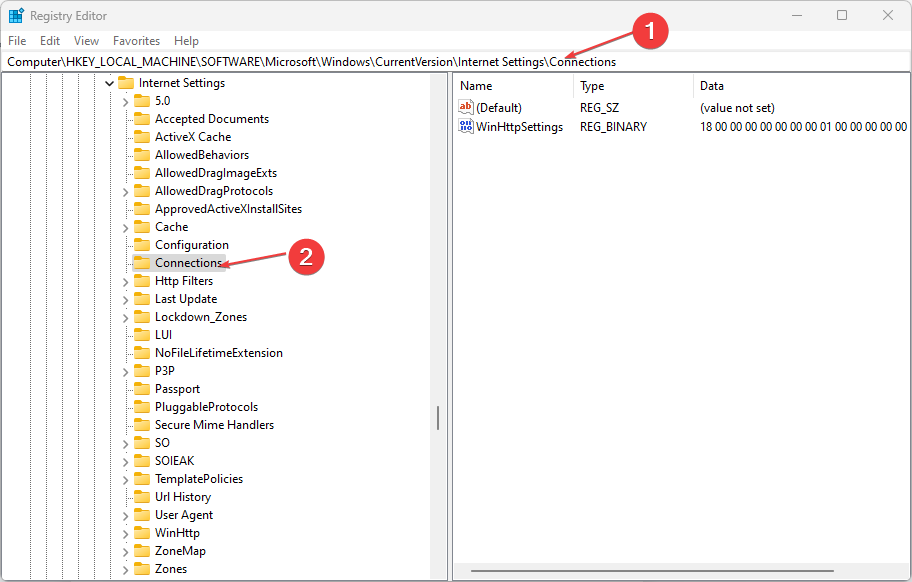The image size is (912, 582).
Task: Click the AllowedBehaviors folder icon
Action: coord(142,155)
